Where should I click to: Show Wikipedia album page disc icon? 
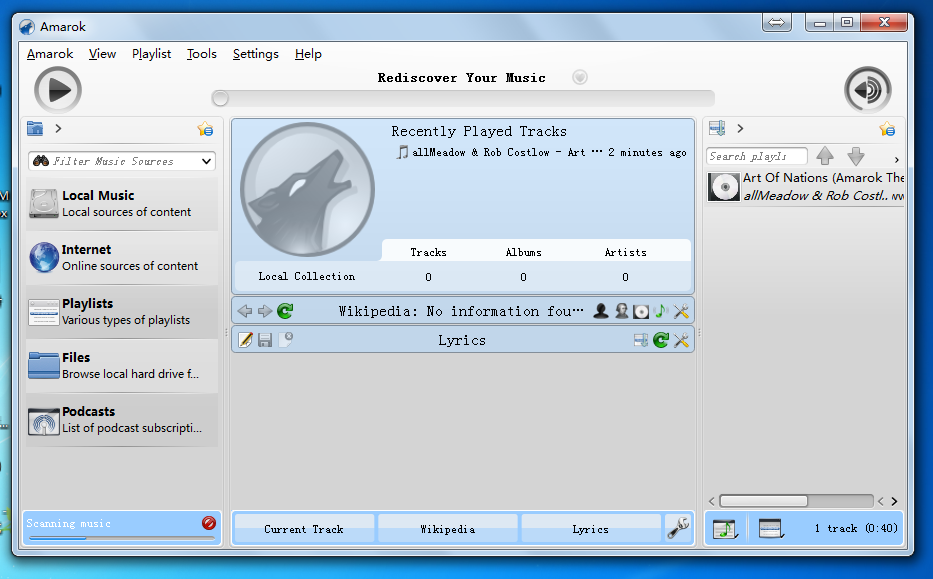(x=641, y=311)
